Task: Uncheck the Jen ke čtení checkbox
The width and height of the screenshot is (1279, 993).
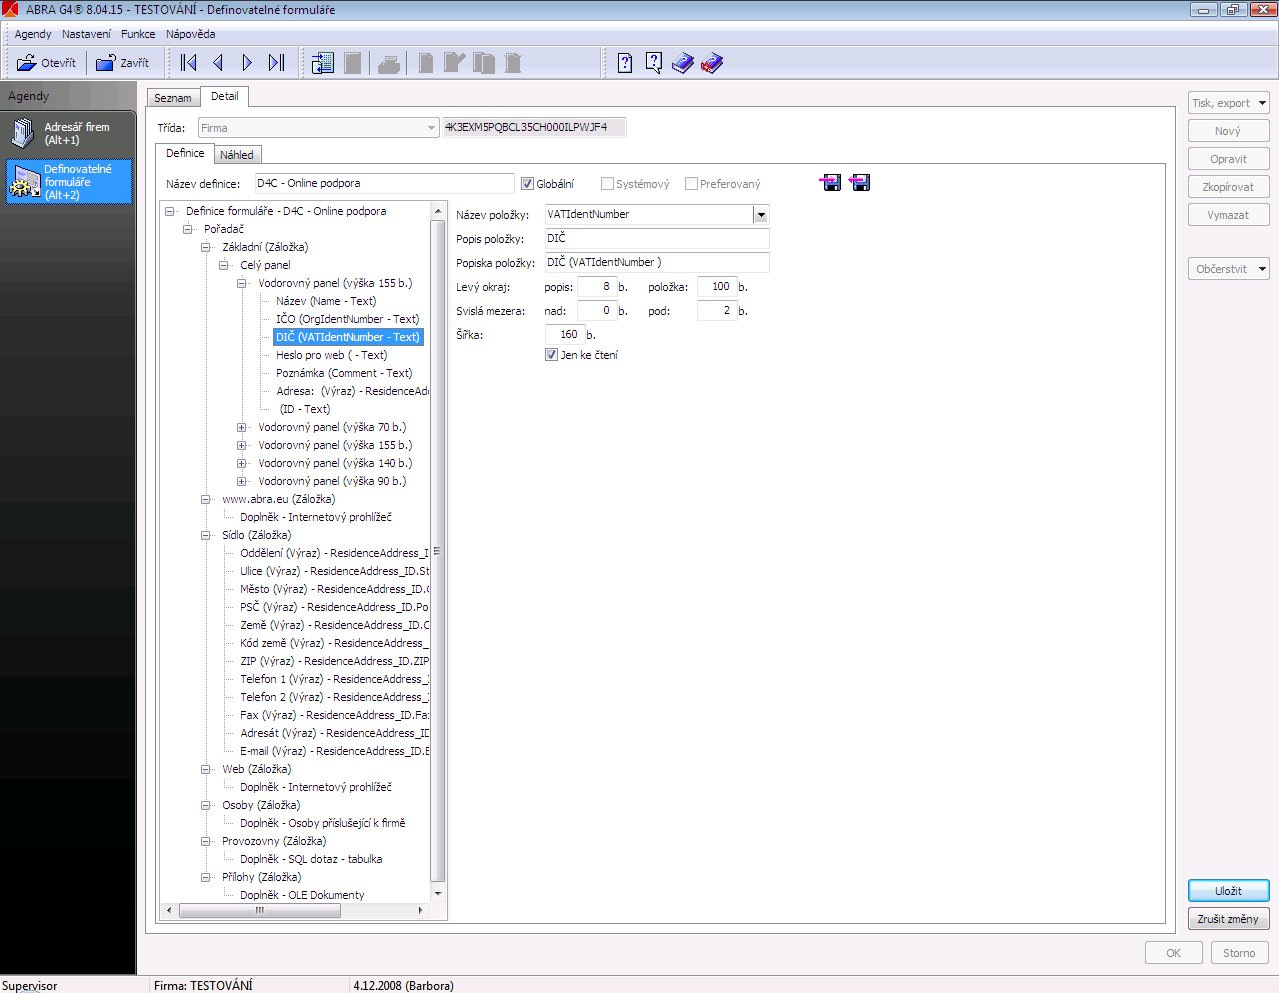Action: (551, 355)
